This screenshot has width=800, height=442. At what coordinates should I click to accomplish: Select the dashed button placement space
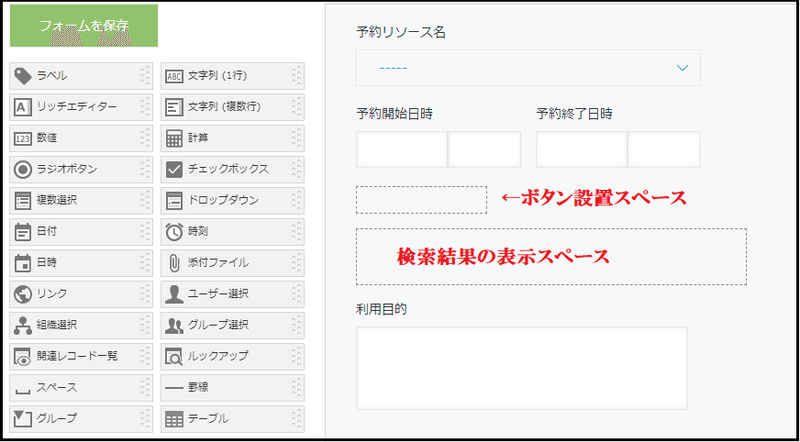click(x=421, y=200)
